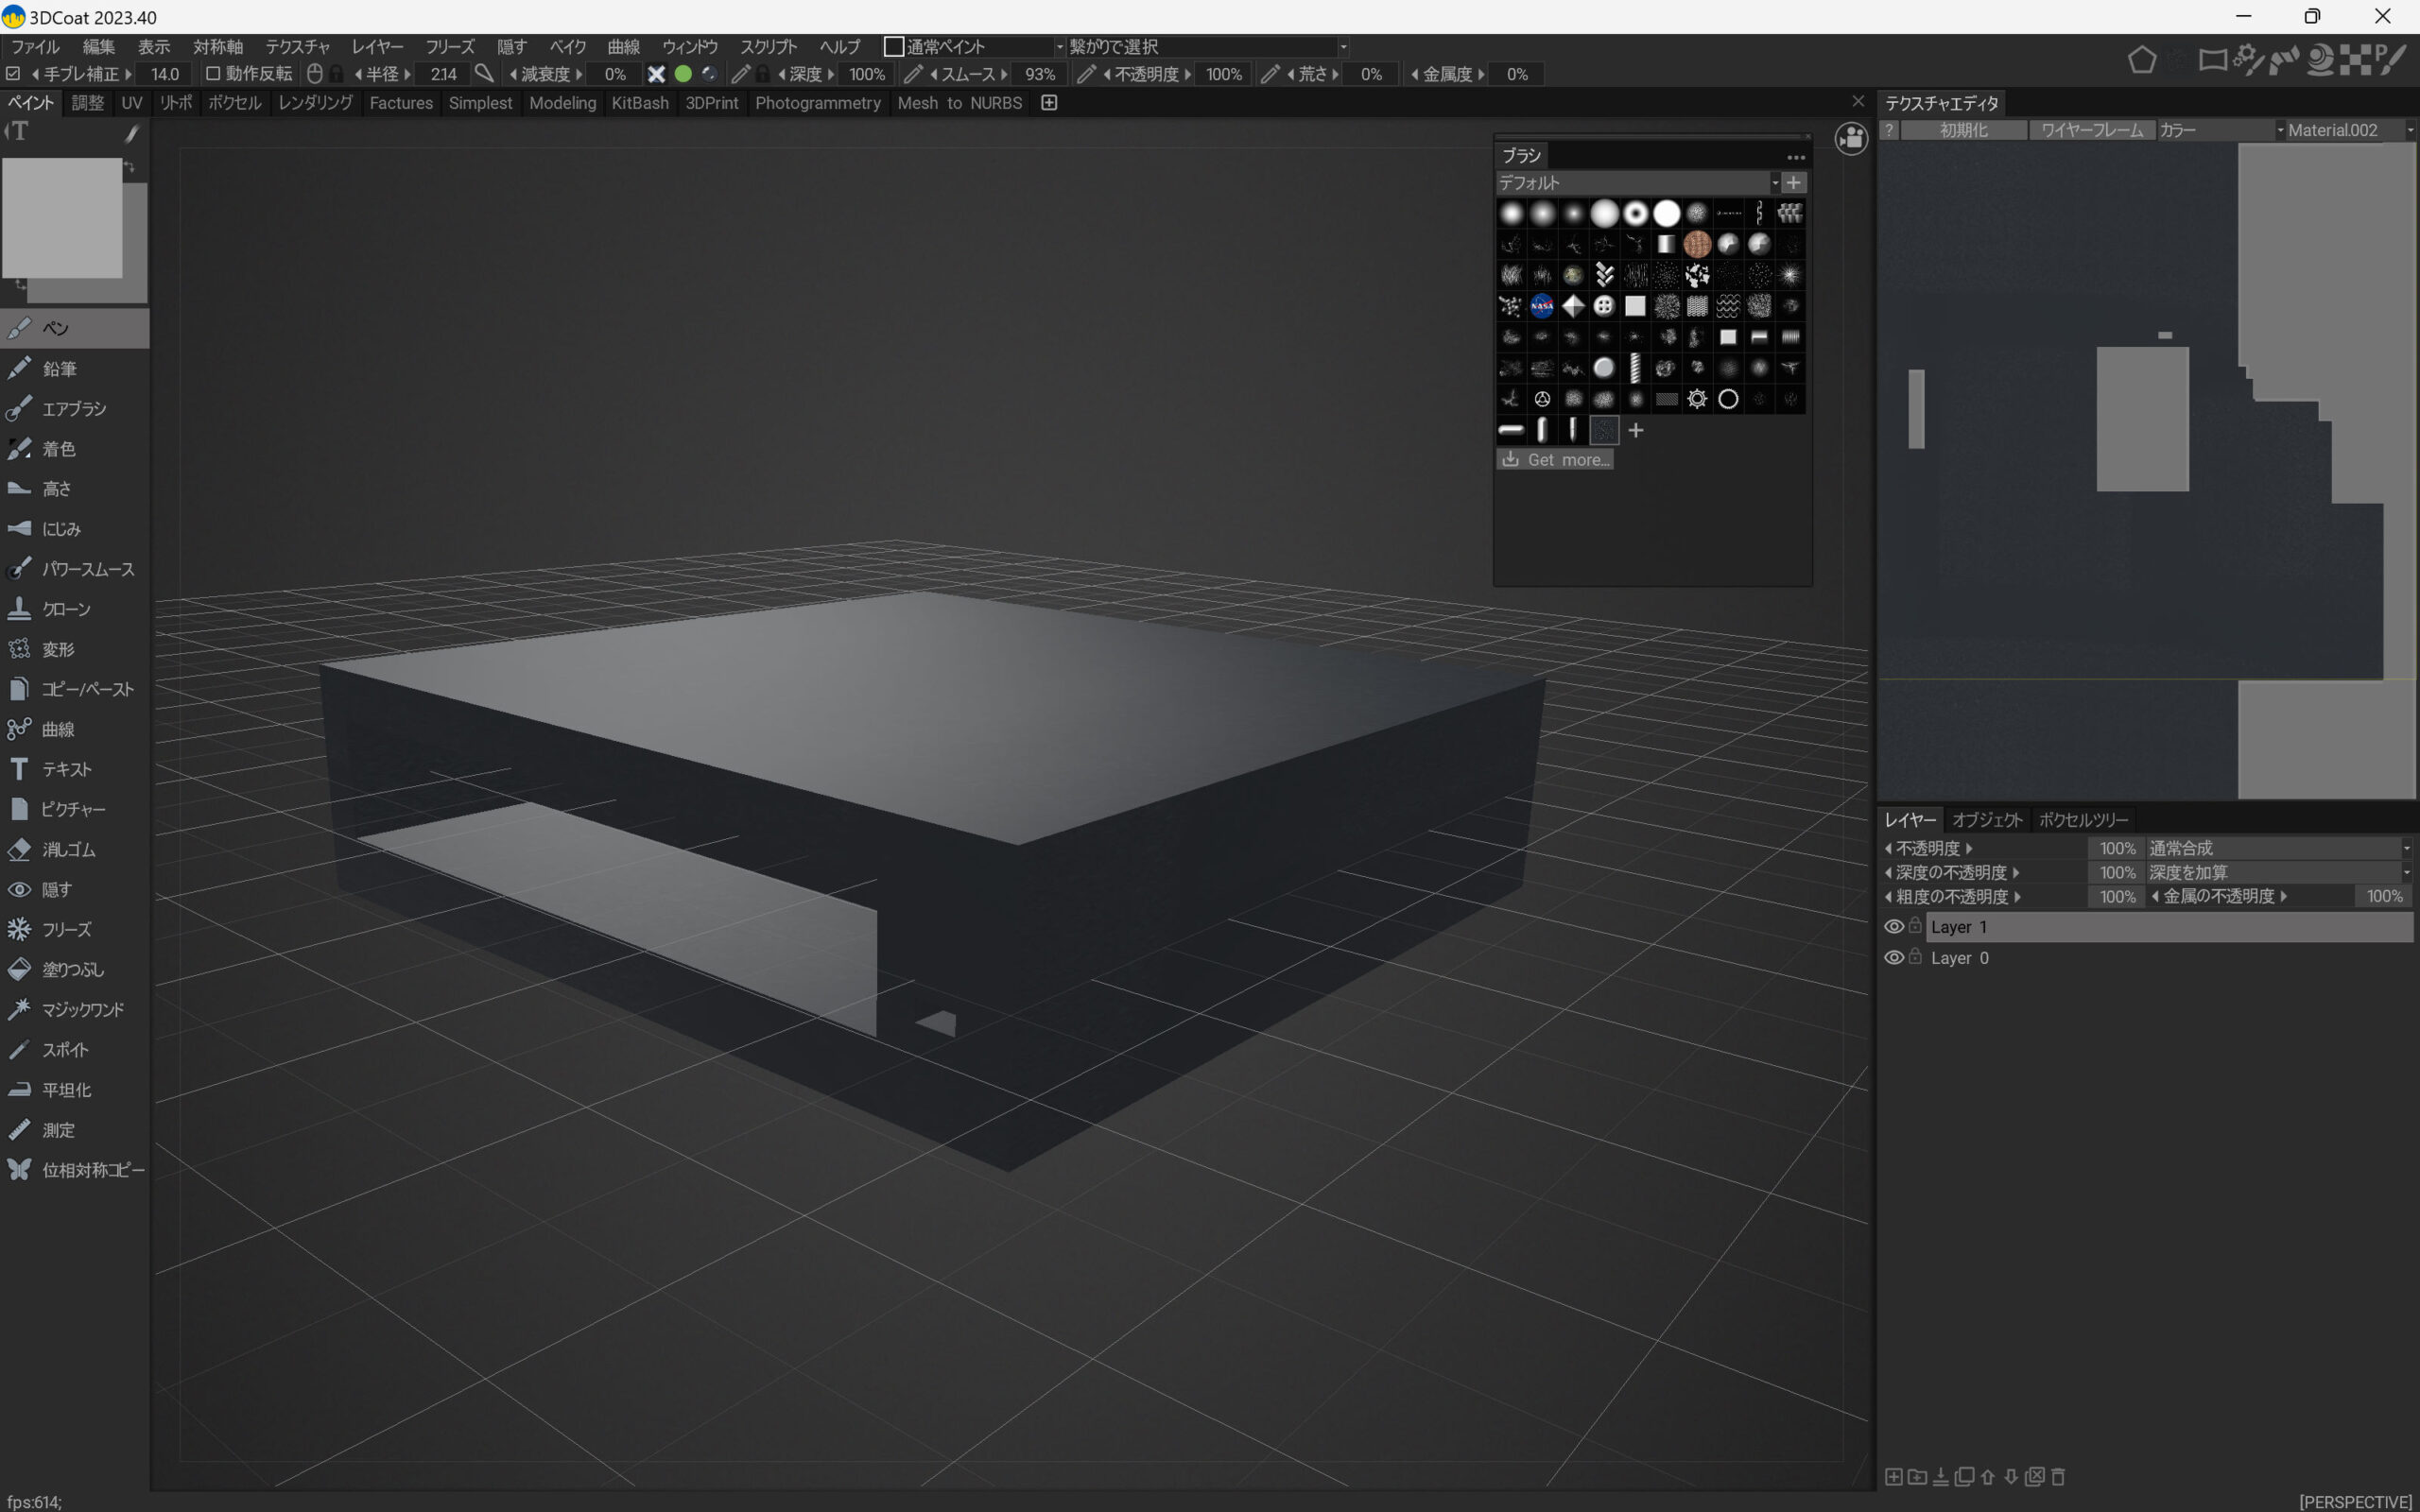The image size is (2420, 1512).
Task: Expand the Material.002 dropdown
Action: (2346, 130)
